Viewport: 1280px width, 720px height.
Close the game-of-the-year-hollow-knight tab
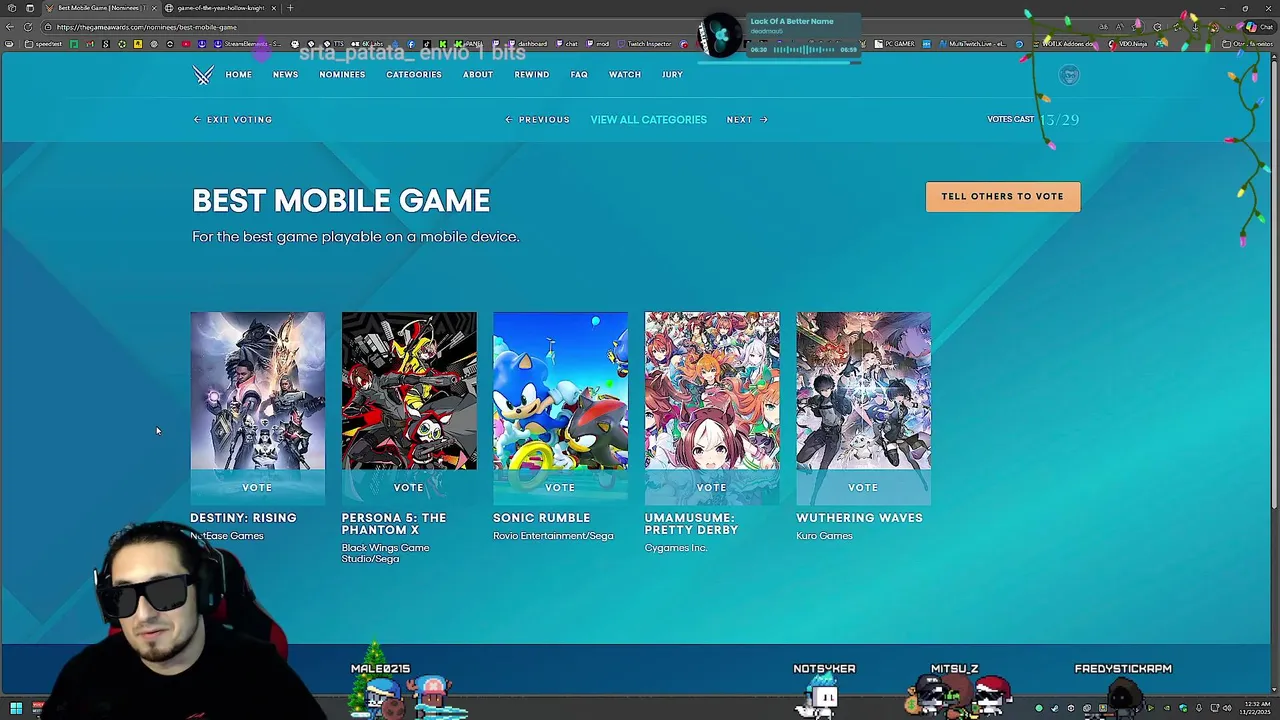tap(273, 8)
